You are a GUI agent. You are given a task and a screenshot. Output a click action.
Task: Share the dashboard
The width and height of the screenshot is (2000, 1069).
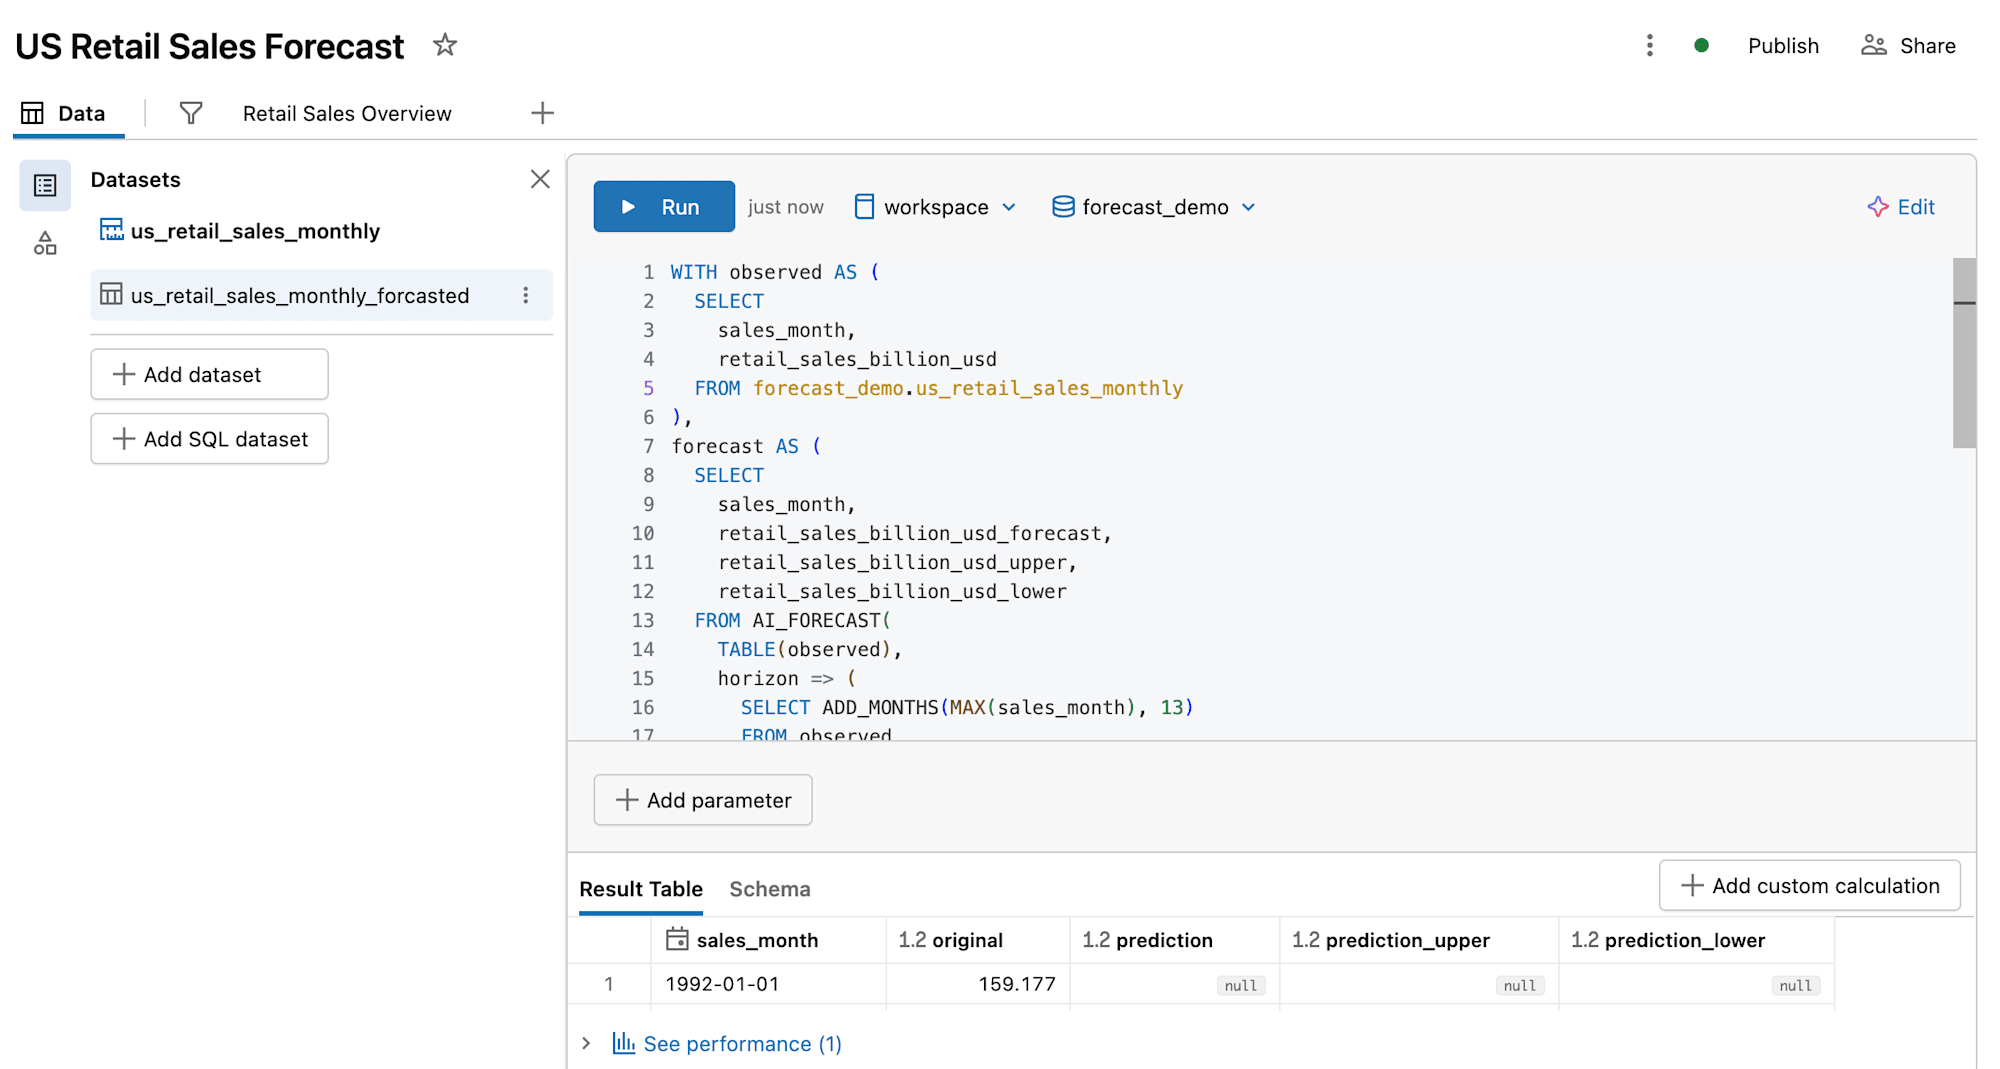pyautogui.click(x=1908, y=46)
